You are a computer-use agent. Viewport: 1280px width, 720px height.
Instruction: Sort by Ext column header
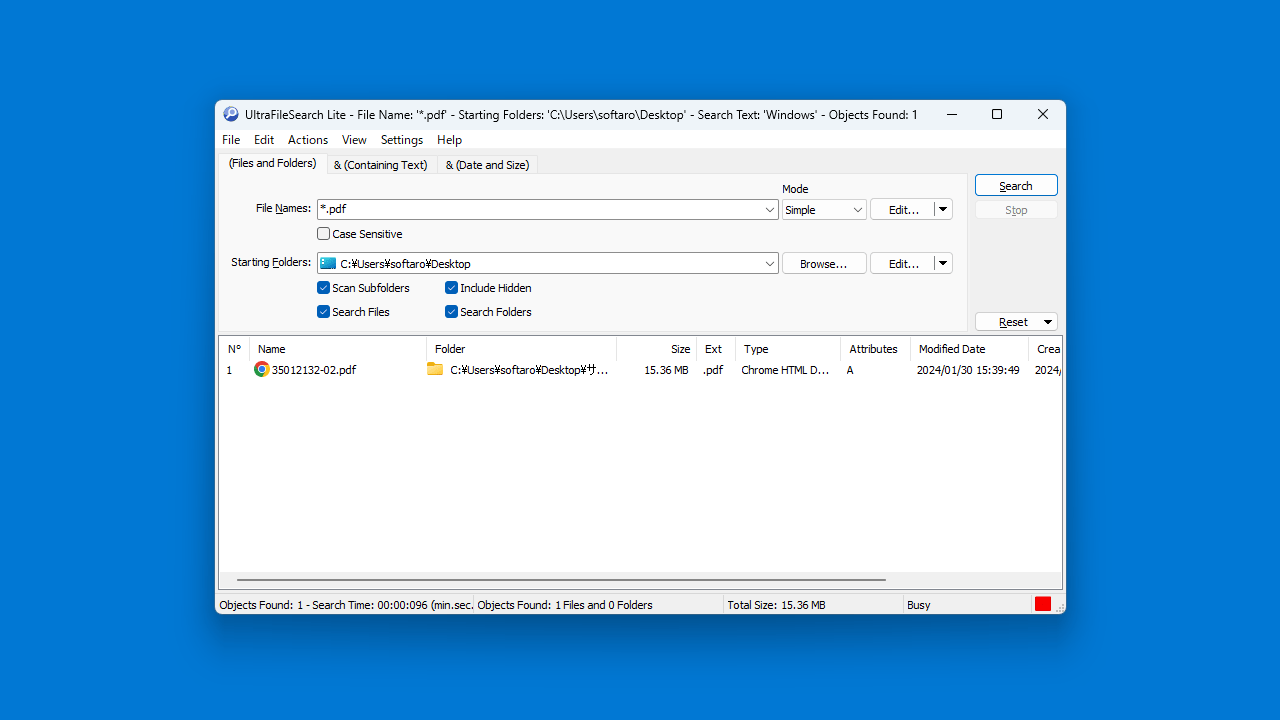coord(716,349)
